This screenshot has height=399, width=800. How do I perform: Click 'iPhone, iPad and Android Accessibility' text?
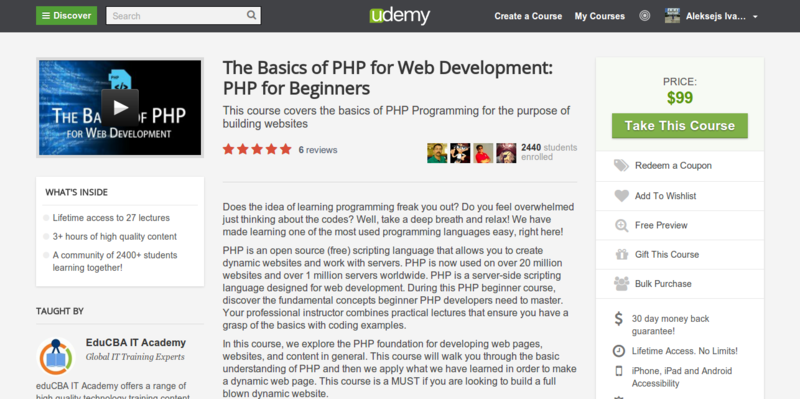(682, 377)
